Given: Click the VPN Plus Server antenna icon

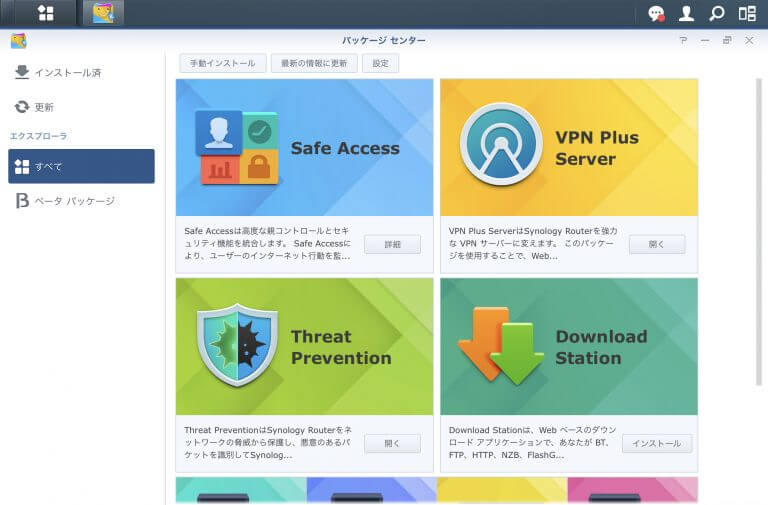Looking at the screenshot, I should point(501,144).
